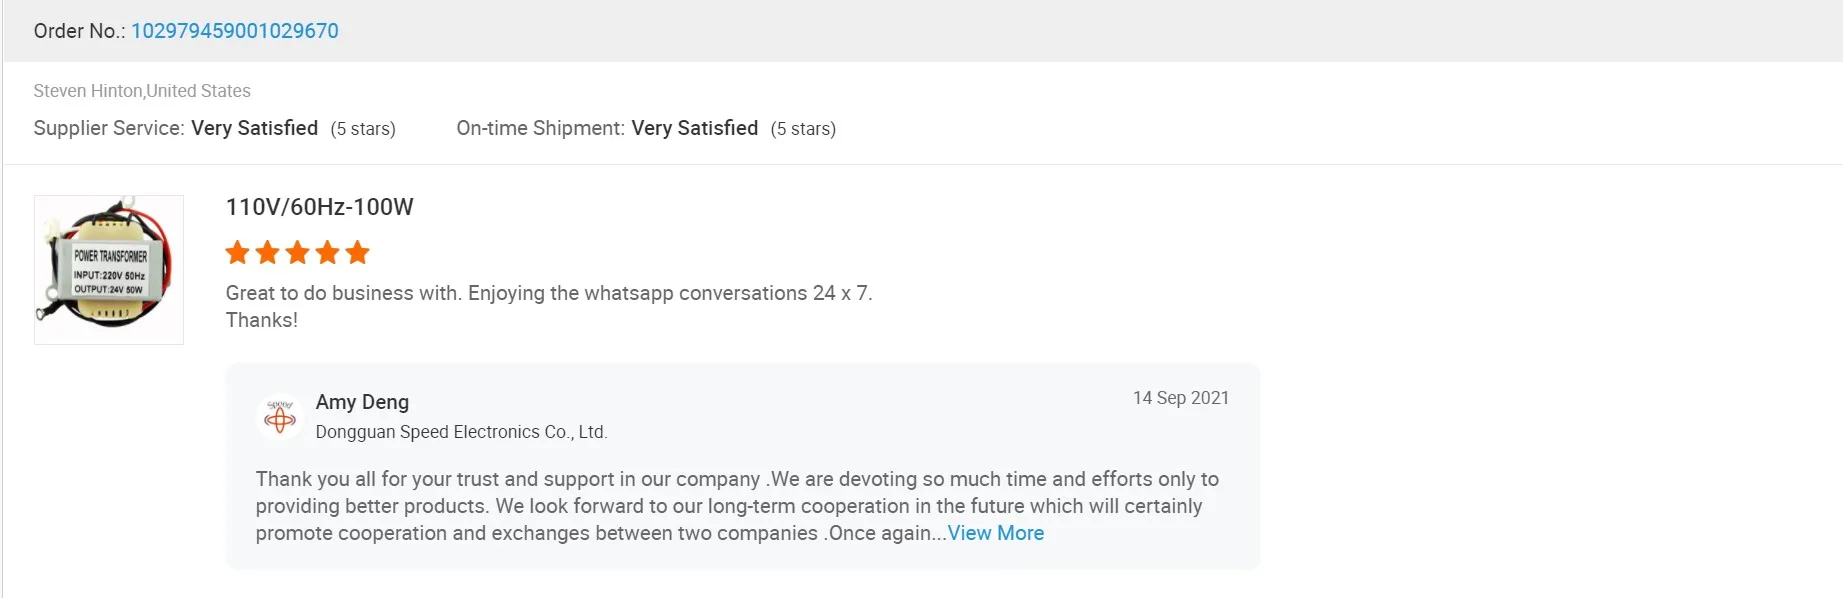Click the second orange rating star
The height and width of the screenshot is (598, 1843).
[268, 253]
